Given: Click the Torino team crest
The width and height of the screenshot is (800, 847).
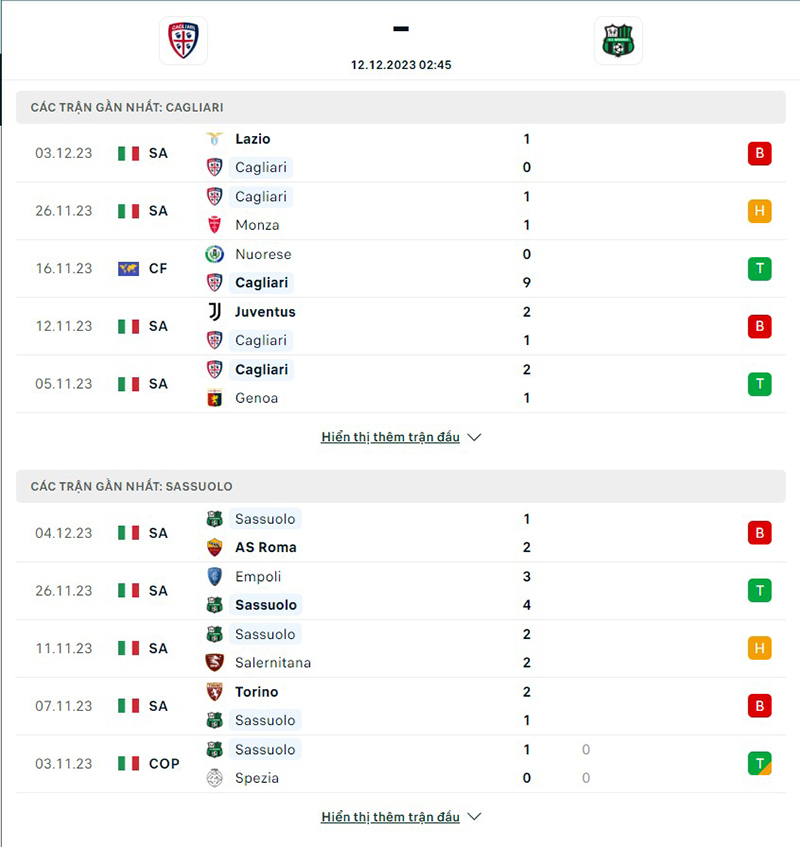Looking at the screenshot, I should [x=213, y=691].
